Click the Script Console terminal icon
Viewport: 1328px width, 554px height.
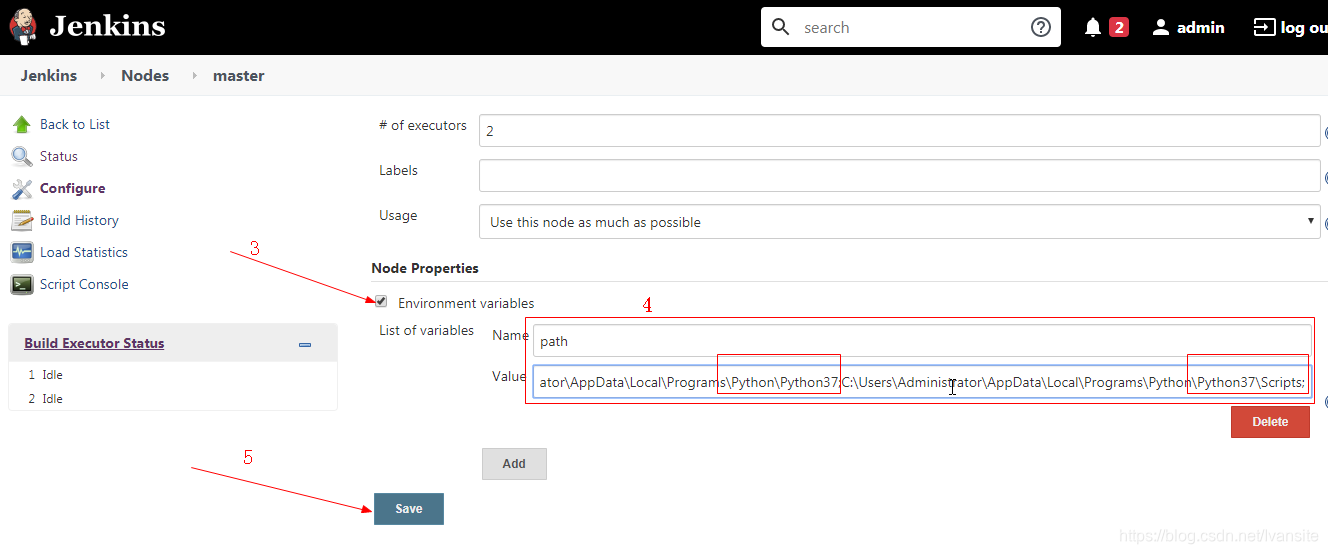click(x=22, y=285)
